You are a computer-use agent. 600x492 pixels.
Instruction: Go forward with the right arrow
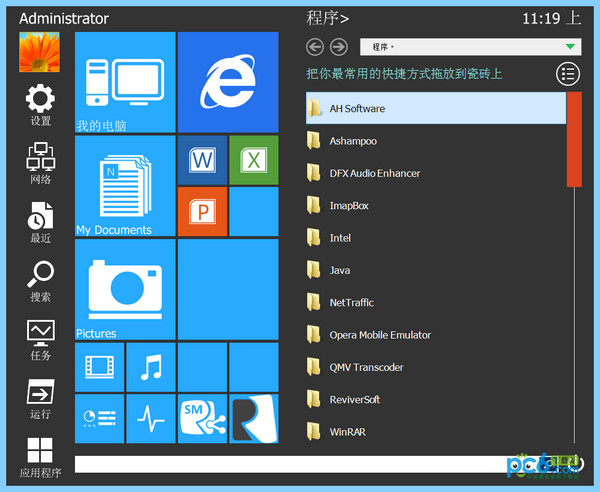[x=339, y=47]
